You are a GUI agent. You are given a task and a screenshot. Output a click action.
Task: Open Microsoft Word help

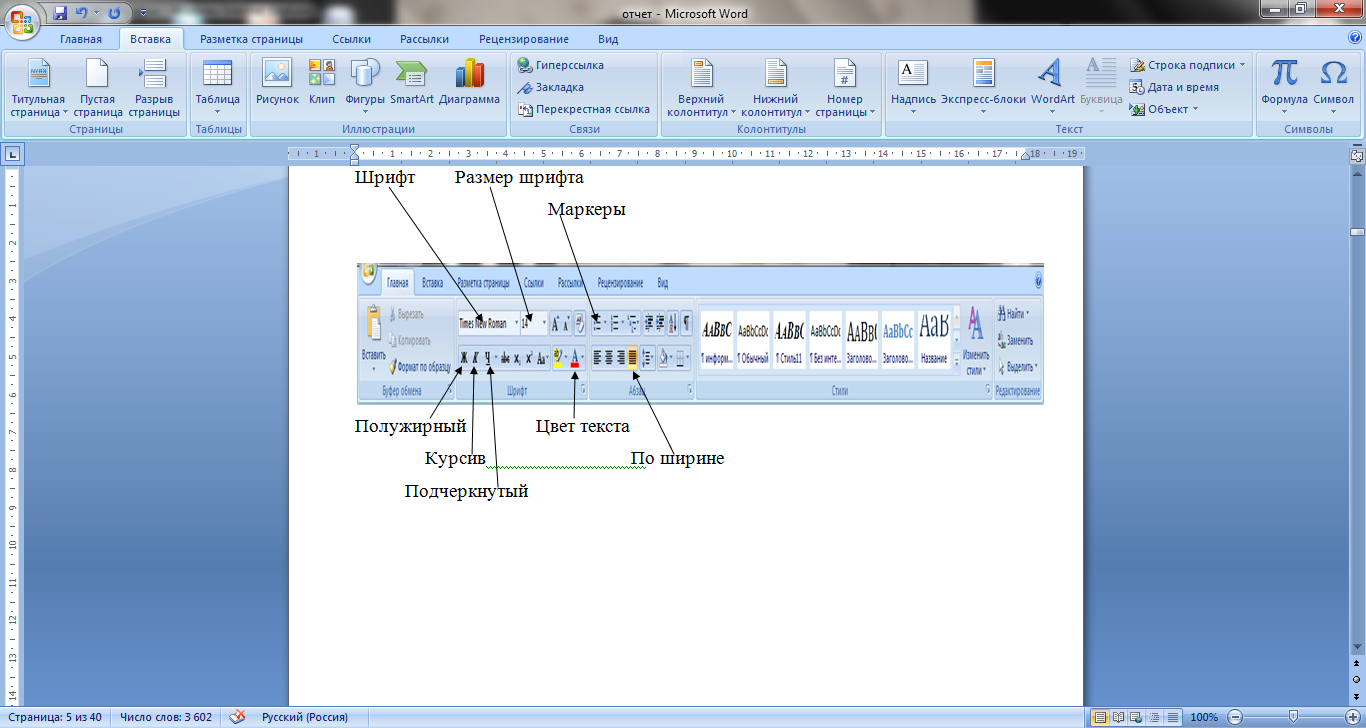point(1355,38)
